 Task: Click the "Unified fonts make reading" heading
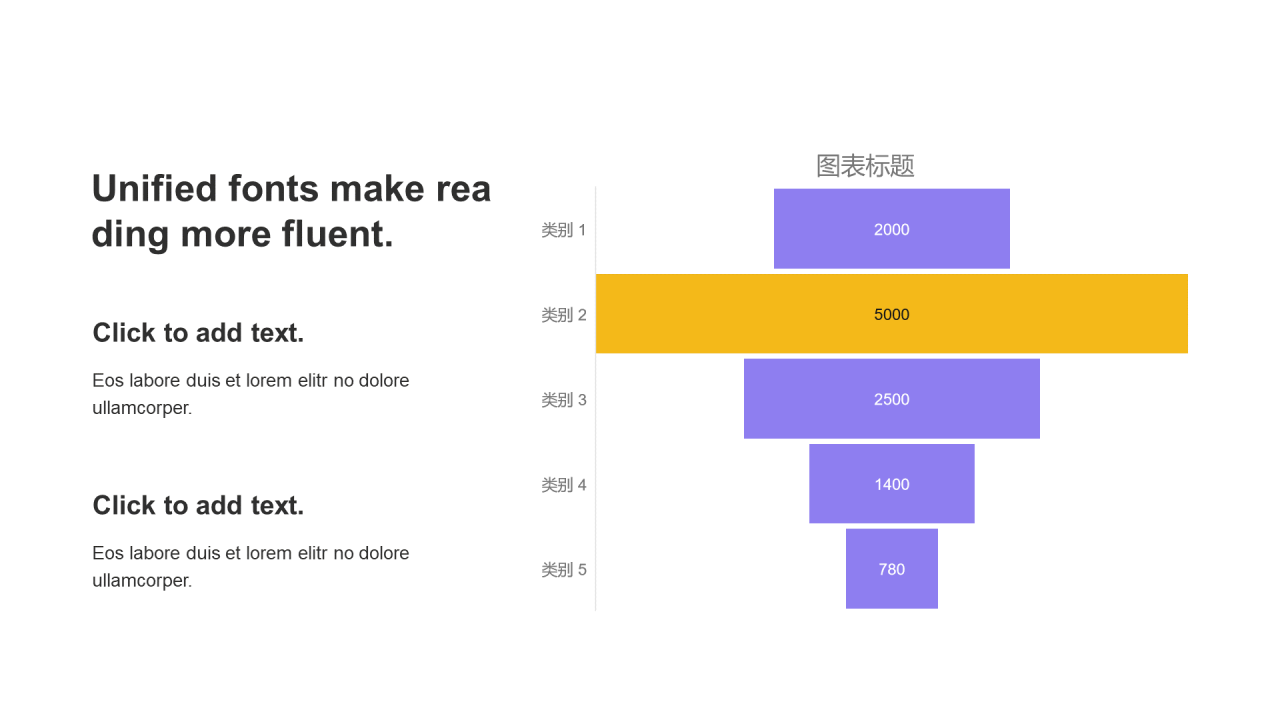[x=291, y=211]
